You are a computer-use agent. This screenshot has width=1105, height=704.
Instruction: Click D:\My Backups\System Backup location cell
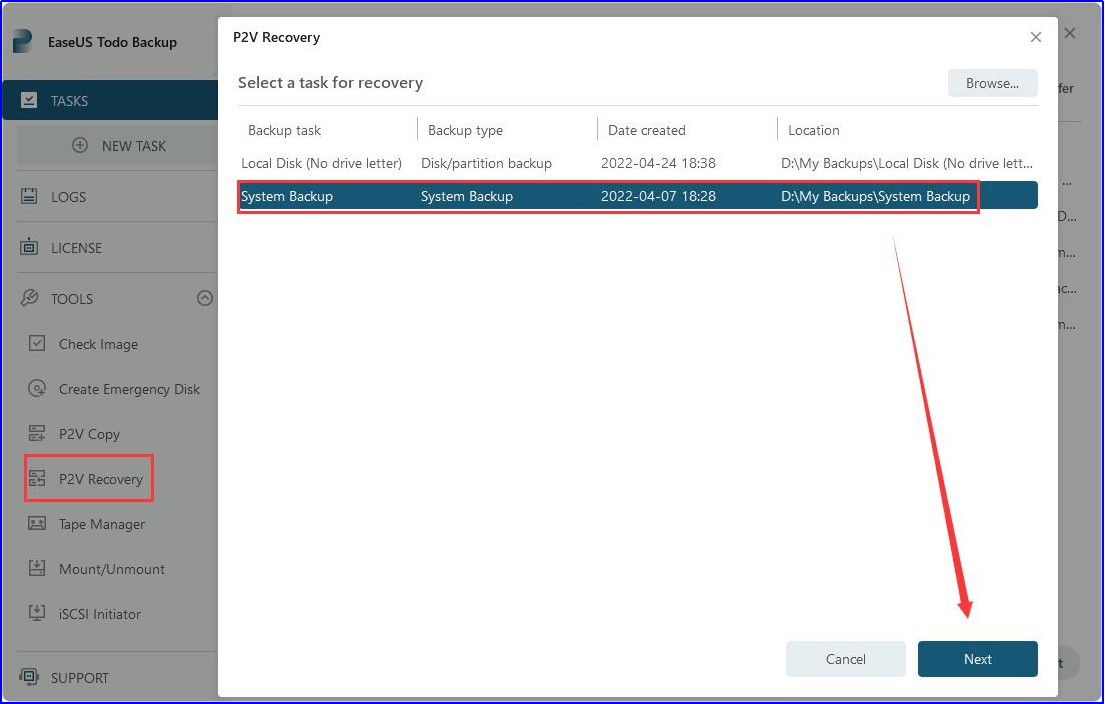[875, 197]
